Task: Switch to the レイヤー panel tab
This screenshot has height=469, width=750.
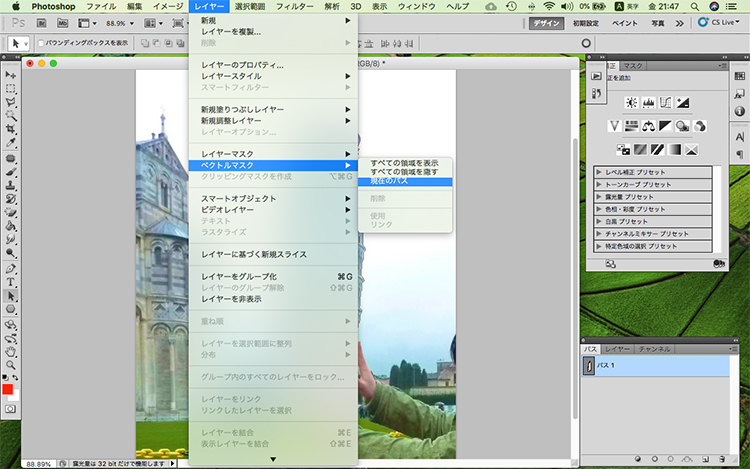Action: click(x=617, y=349)
